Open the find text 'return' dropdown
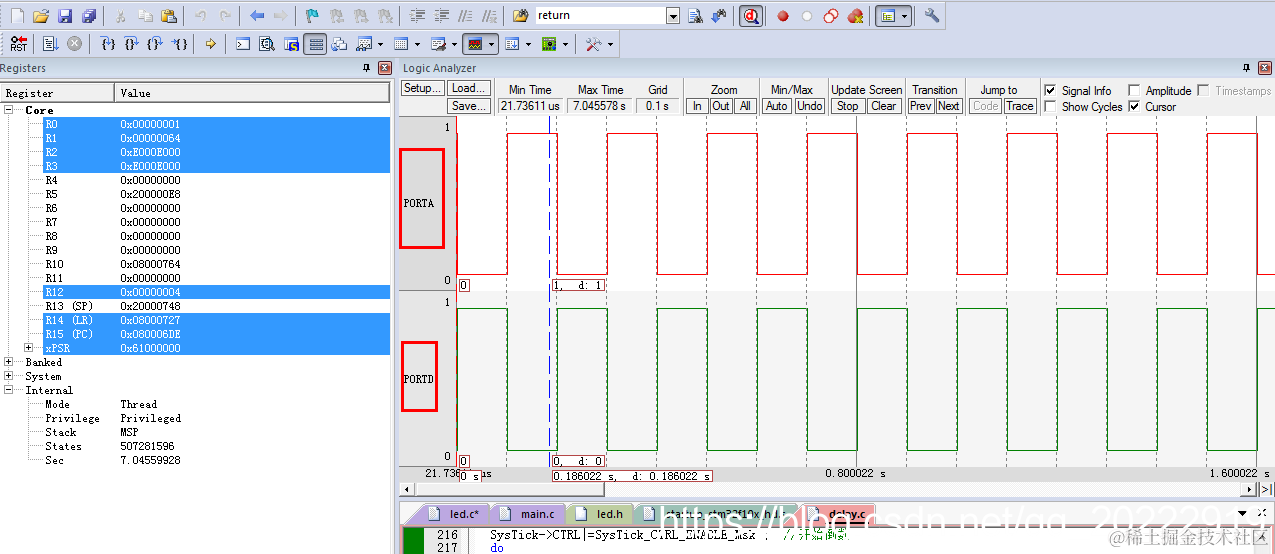This screenshot has height=554, width=1275. [x=672, y=16]
